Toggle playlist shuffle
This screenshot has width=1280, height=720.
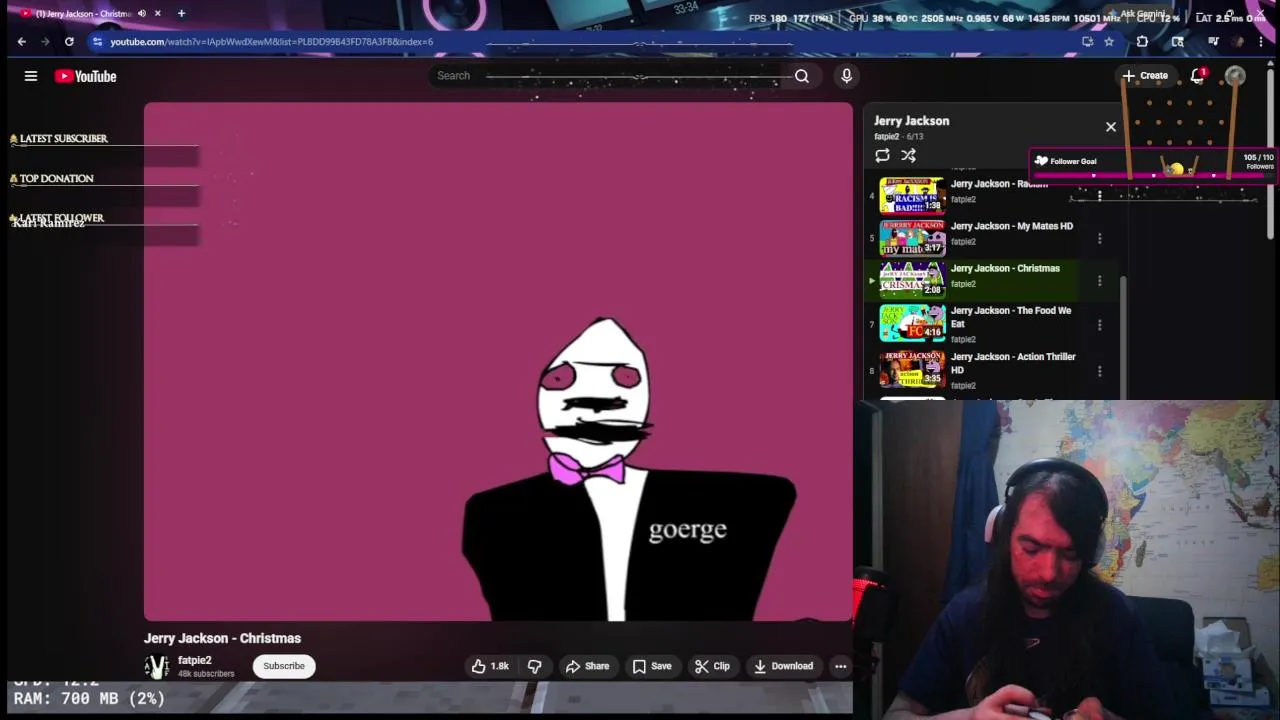908,155
